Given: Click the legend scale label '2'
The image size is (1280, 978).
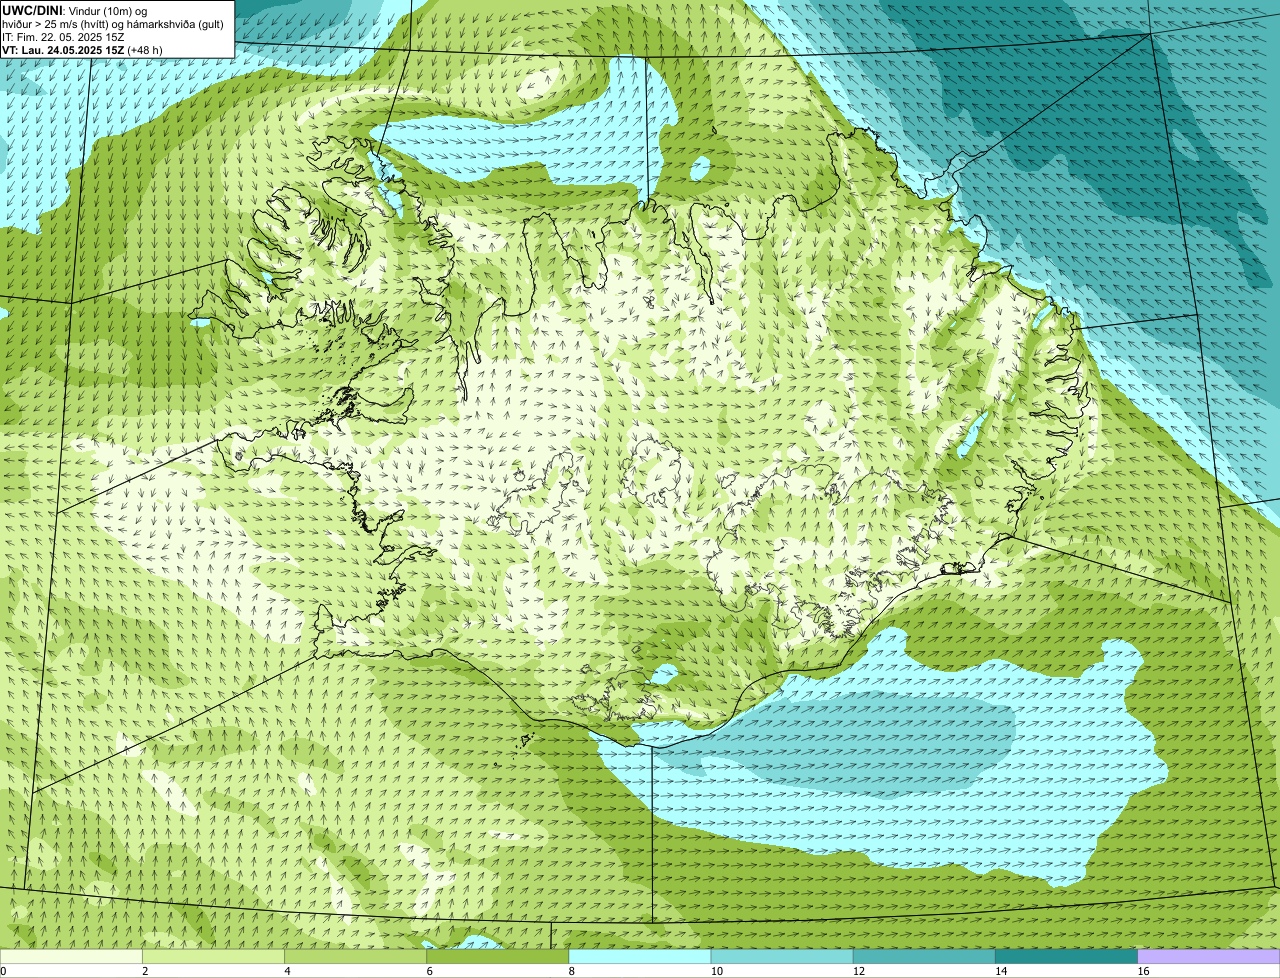Looking at the screenshot, I should click(145, 971).
